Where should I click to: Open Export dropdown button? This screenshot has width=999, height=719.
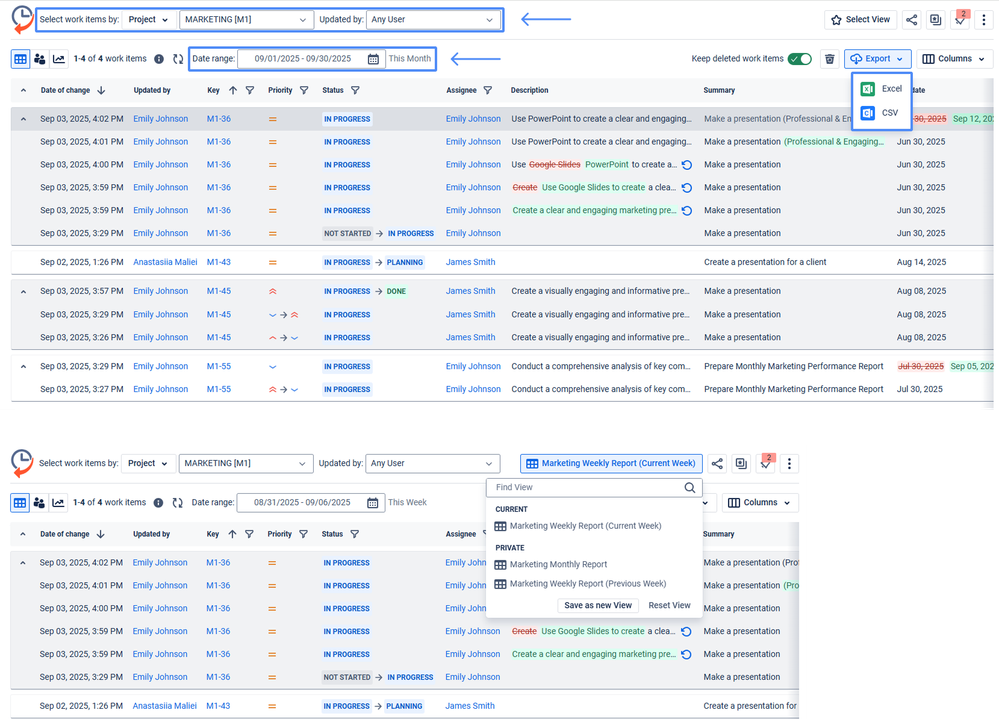click(878, 59)
